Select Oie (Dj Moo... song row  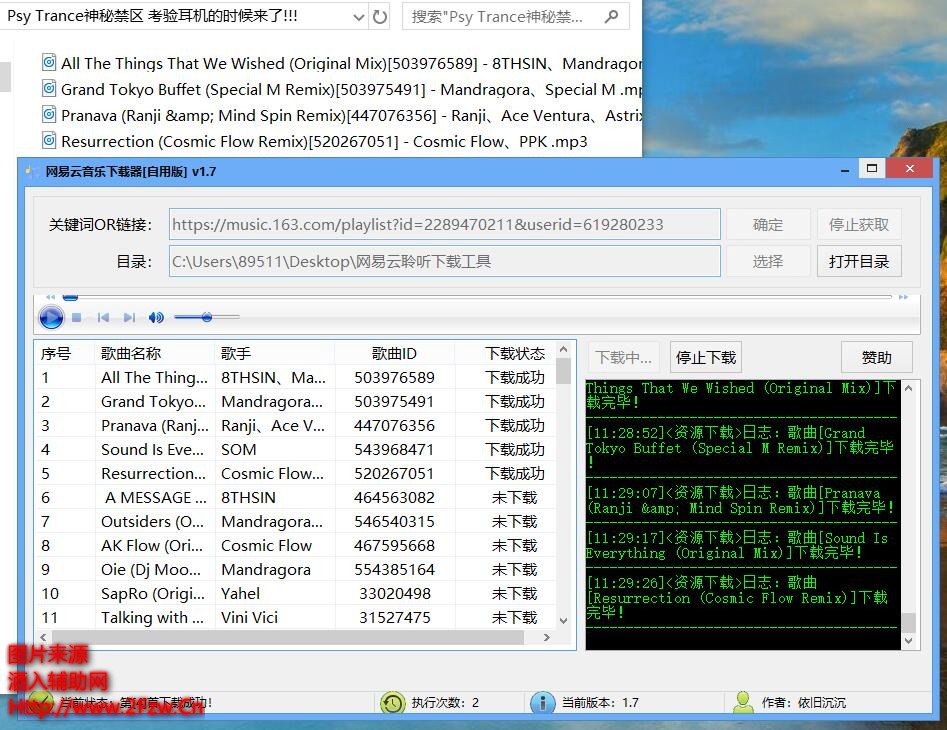295,569
